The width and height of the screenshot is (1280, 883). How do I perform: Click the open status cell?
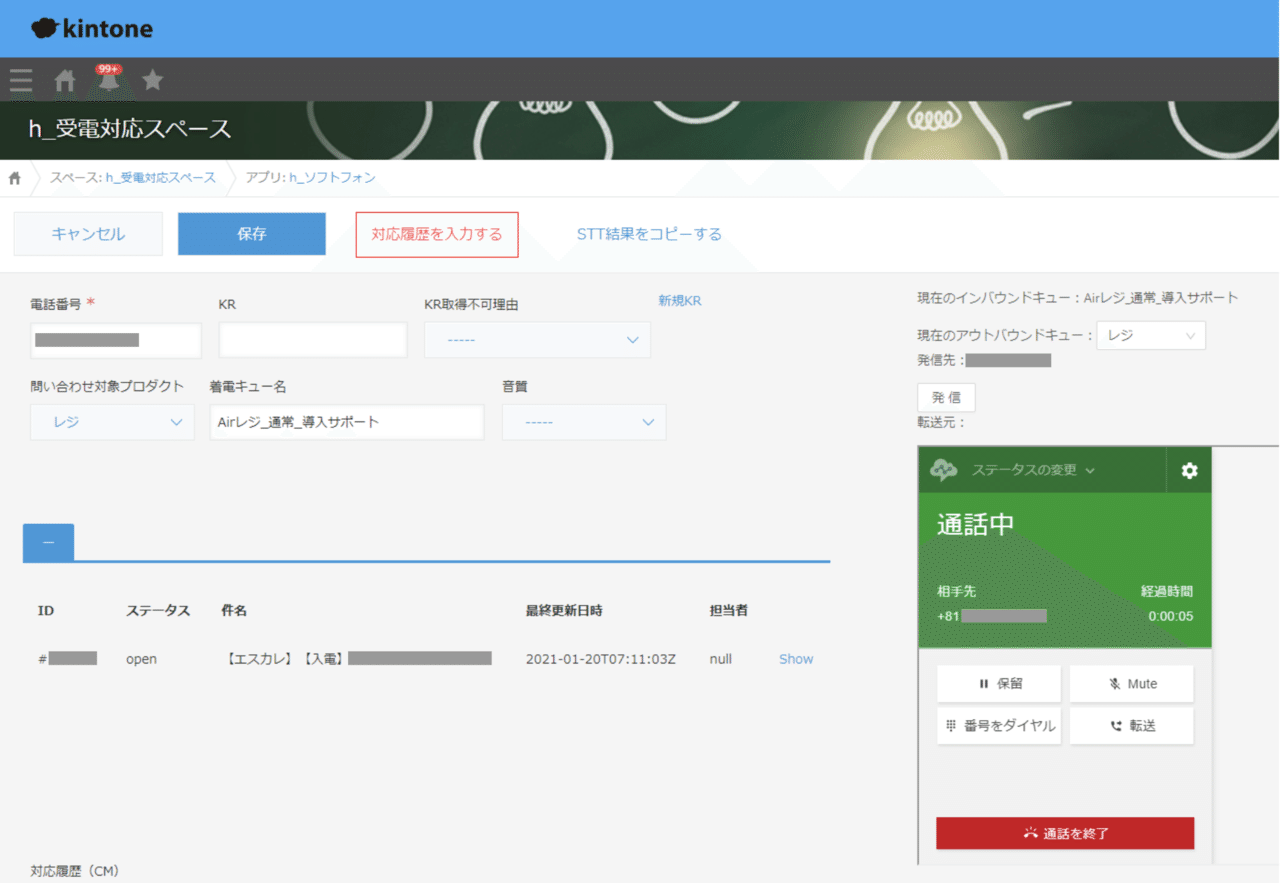tap(141, 659)
